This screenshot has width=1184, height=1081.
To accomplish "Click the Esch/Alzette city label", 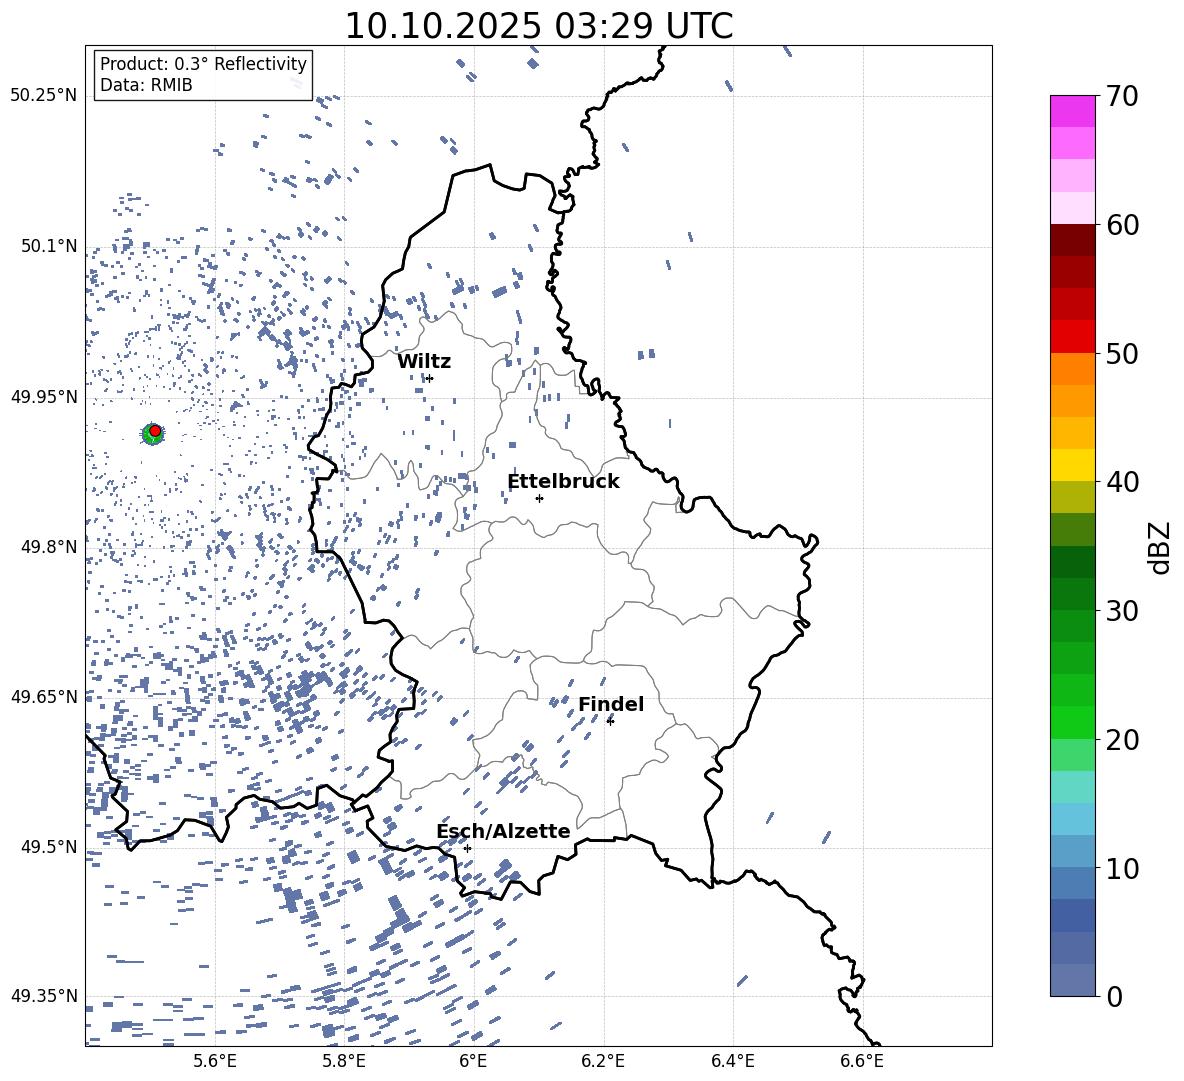I will click(503, 831).
